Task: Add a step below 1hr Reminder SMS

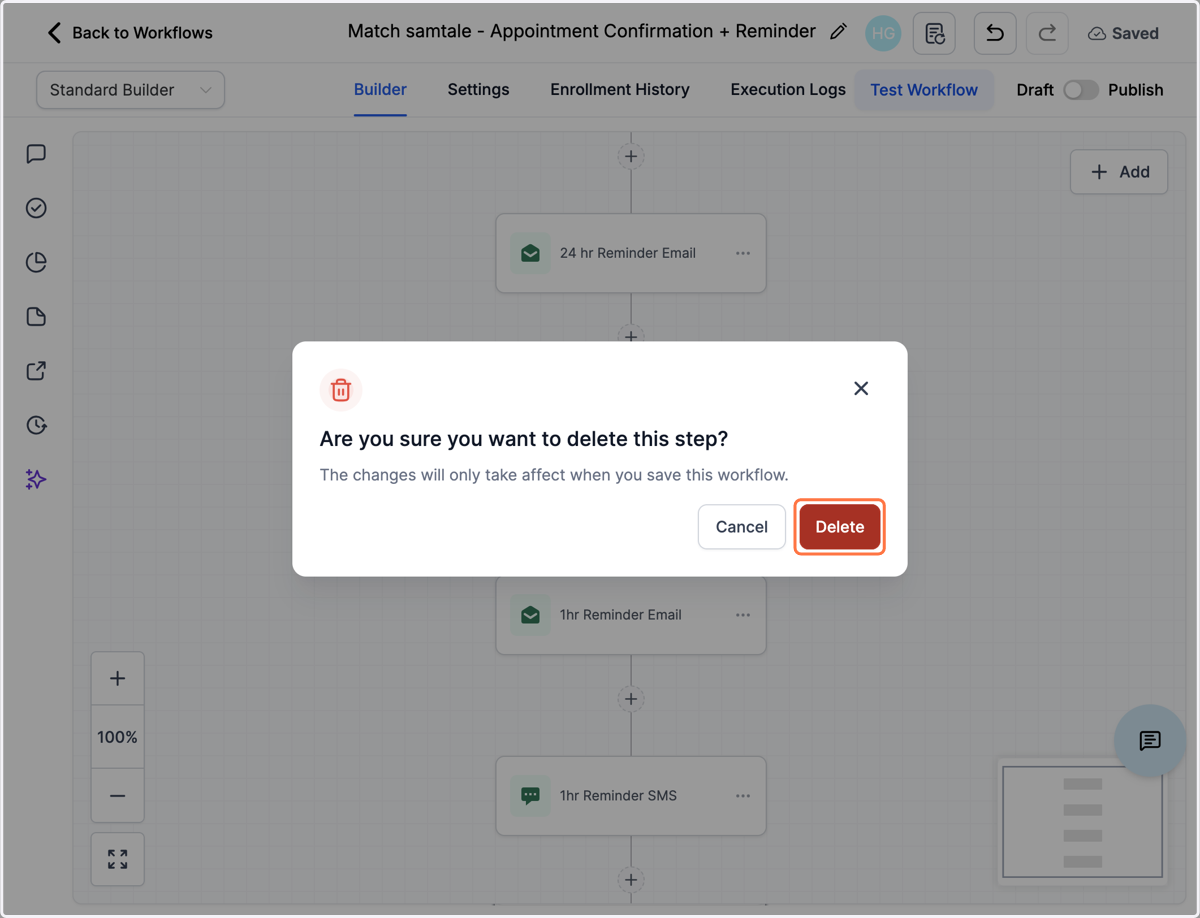Action: [631, 880]
